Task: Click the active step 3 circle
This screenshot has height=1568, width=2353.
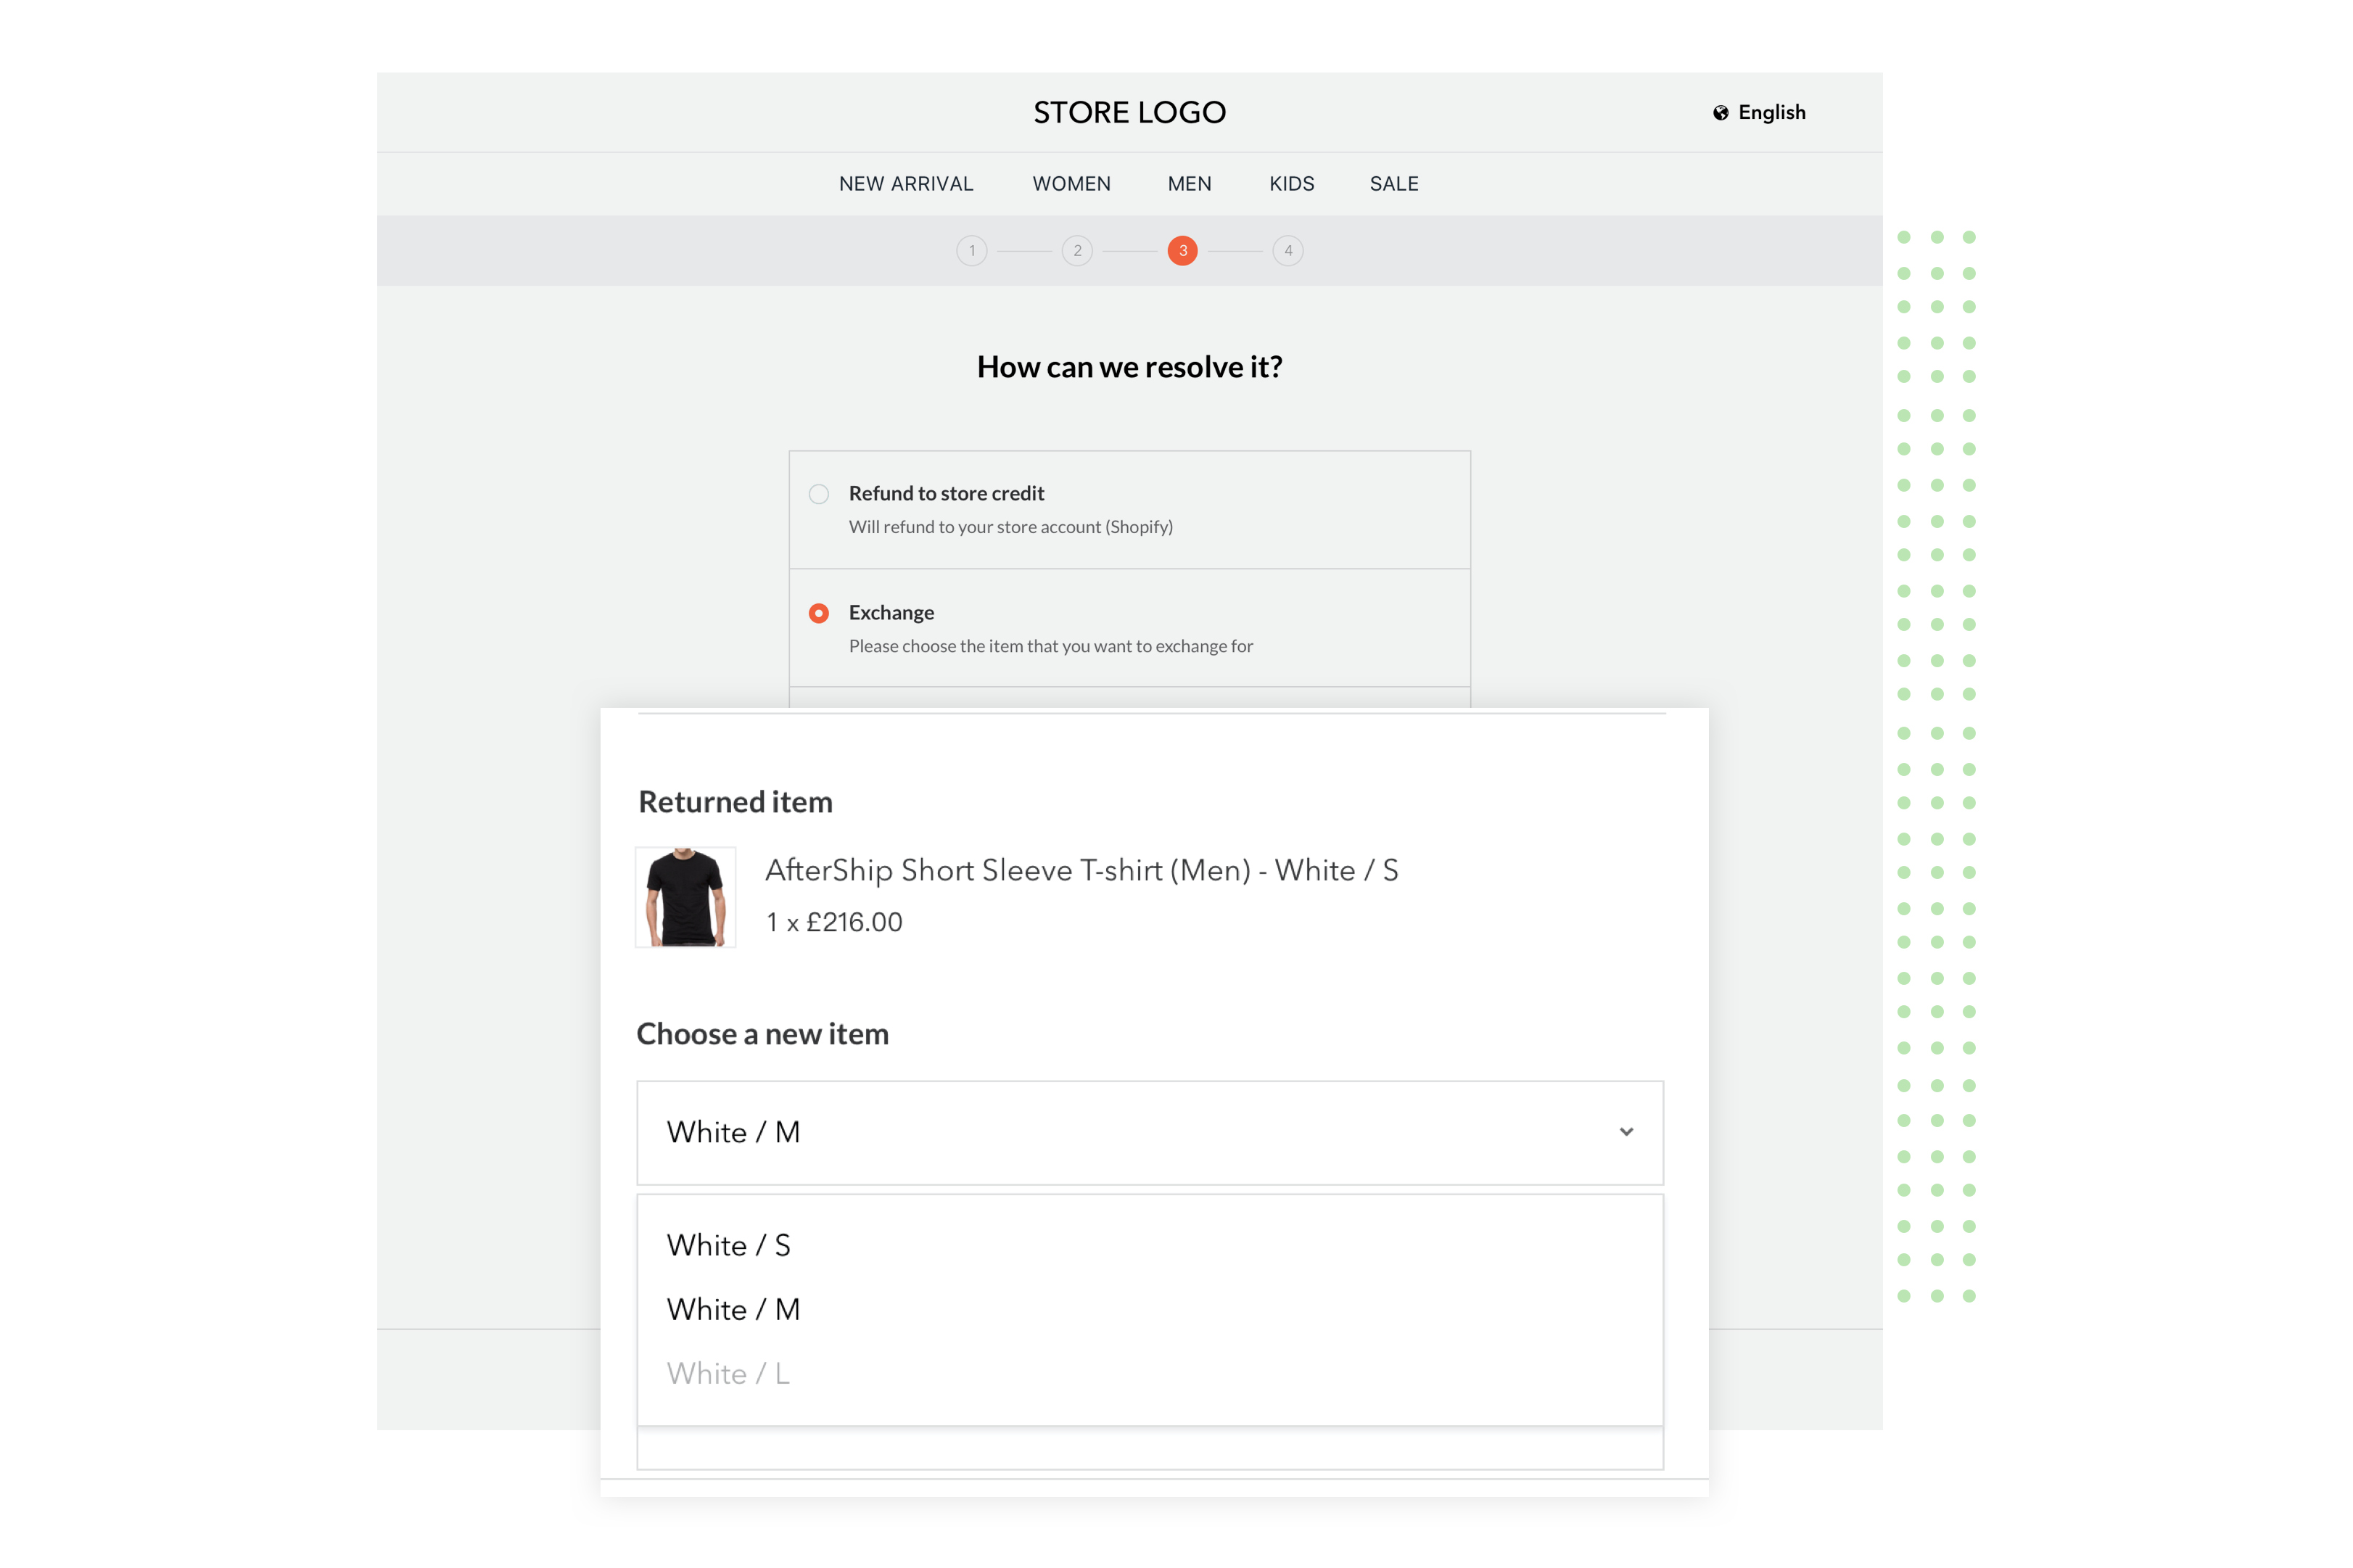Action: click(x=1182, y=251)
